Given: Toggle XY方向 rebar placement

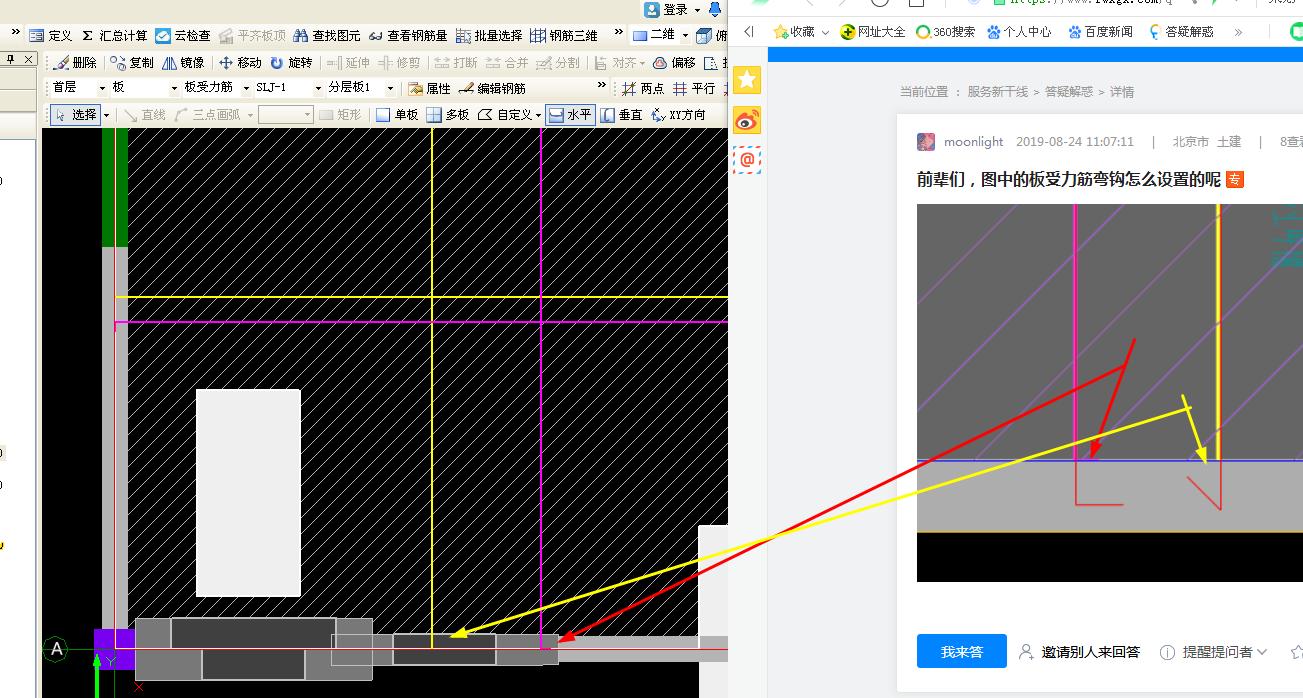Looking at the screenshot, I should pos(678,115).
